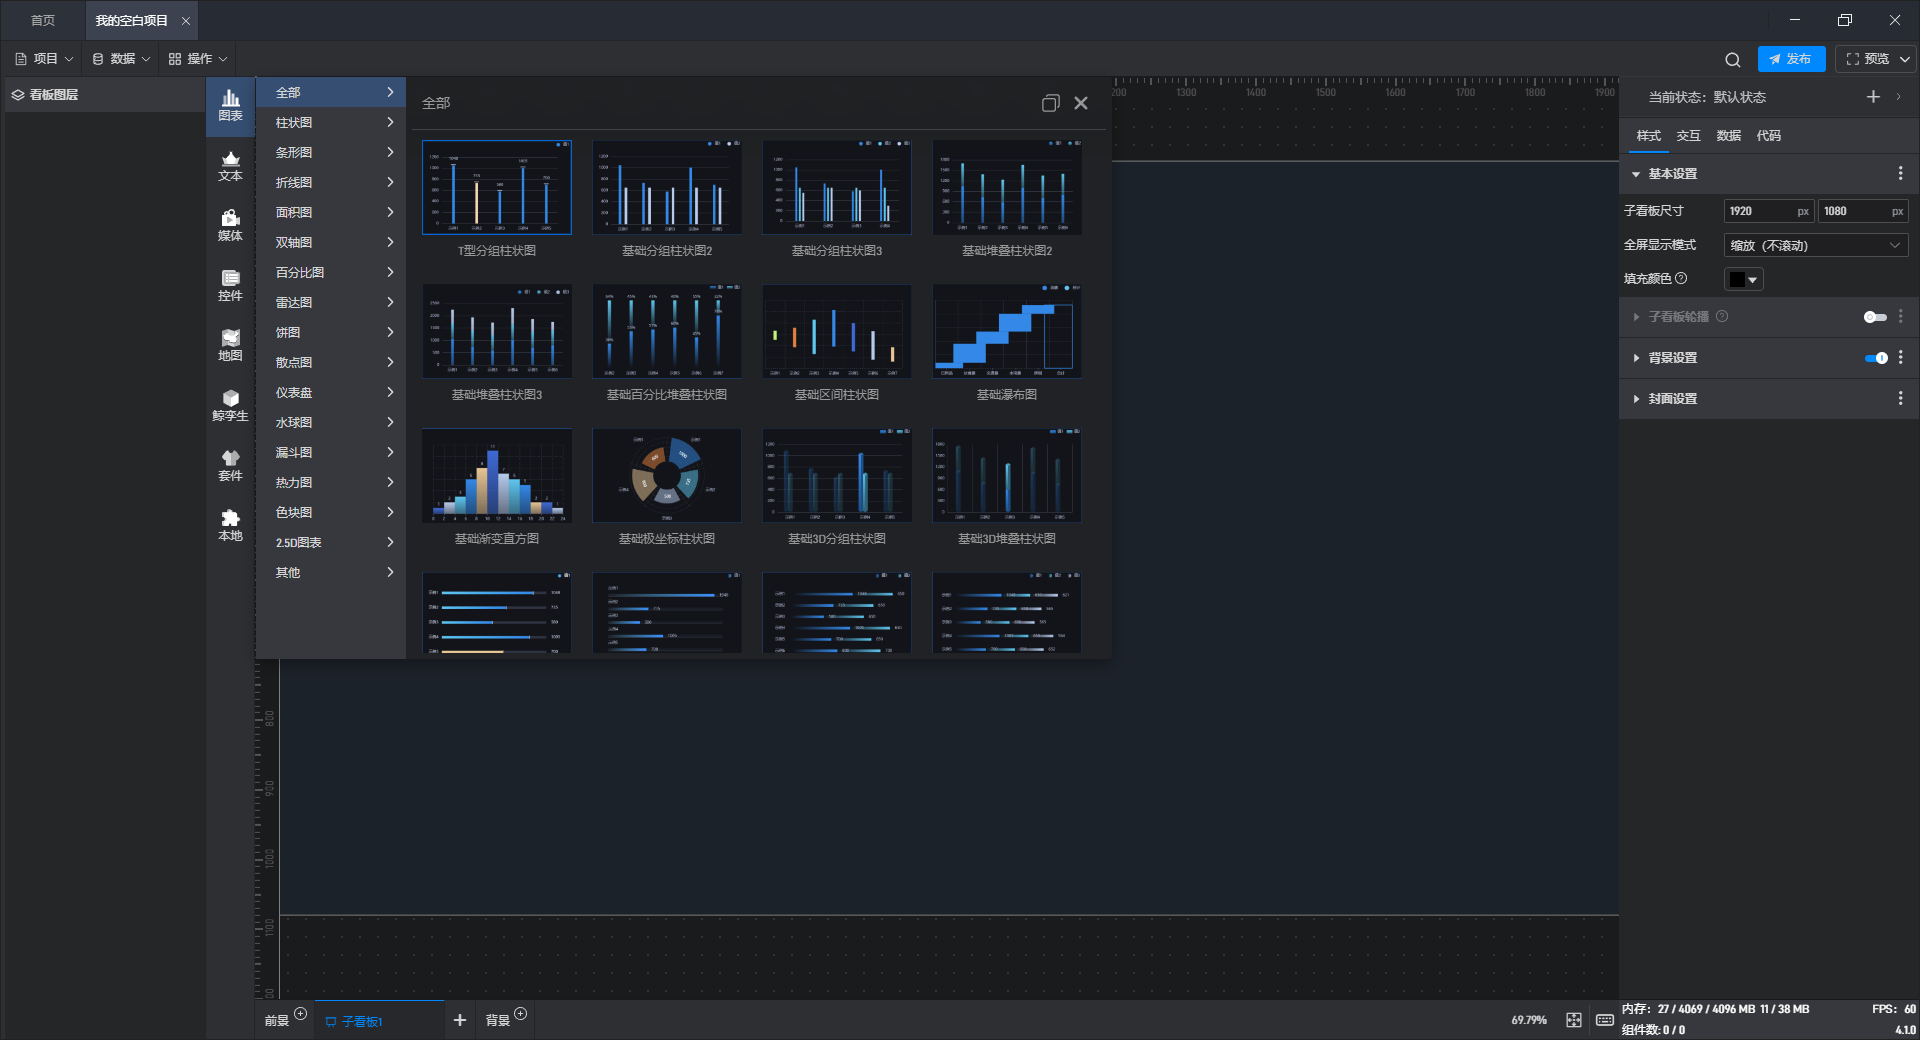This screenshot has width=1920, height=1040.
Task: Click the fit-to-screen icon near zoom percentage
Action: (1574, 1020)
